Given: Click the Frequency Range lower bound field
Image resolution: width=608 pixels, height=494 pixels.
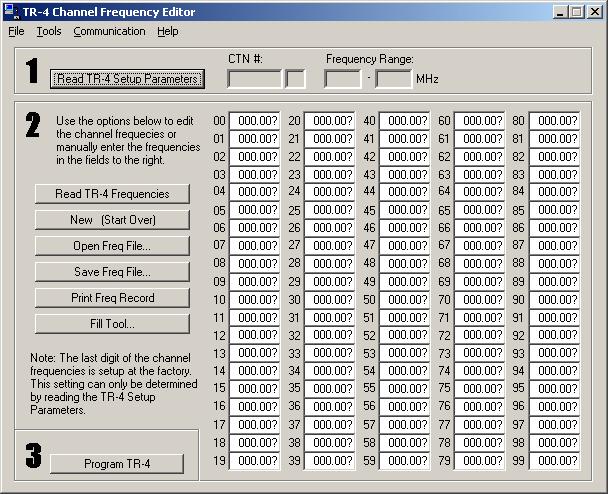Looking at the screenshot, I should tap(343, 79).
